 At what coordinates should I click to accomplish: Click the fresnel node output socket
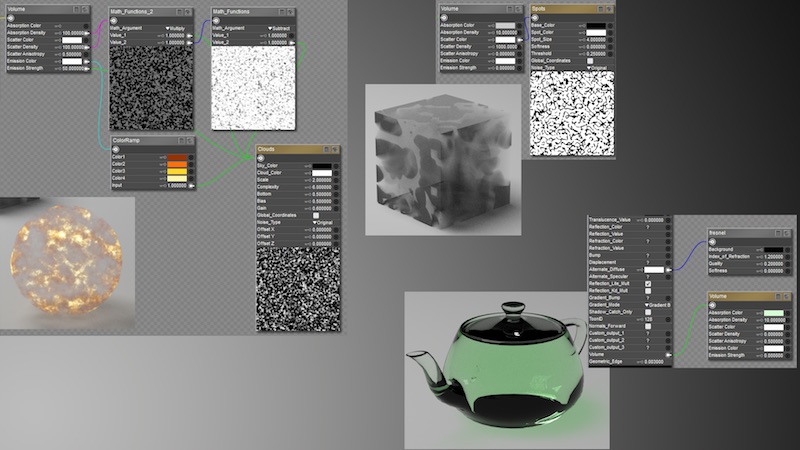712,241
